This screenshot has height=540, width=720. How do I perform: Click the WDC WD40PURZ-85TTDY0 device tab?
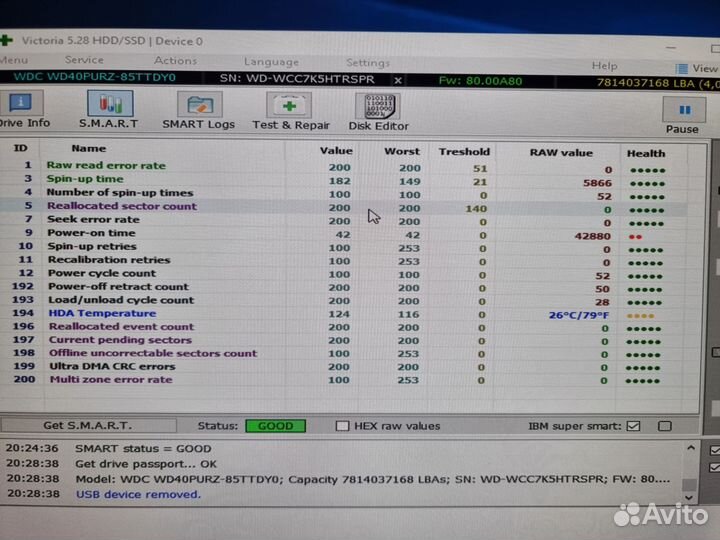(x=95, y=77)
